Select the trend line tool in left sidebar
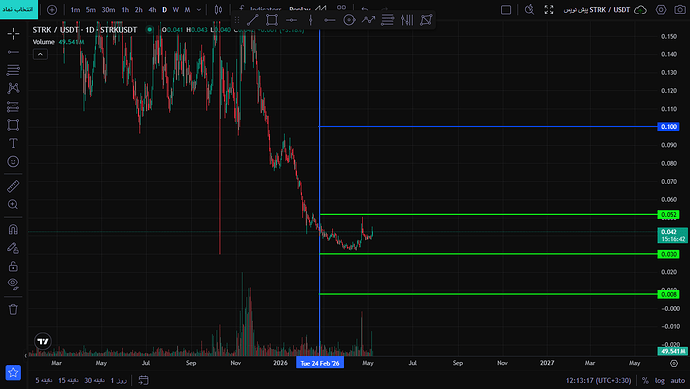Screen dimensions: 690x389 (13, 52)
